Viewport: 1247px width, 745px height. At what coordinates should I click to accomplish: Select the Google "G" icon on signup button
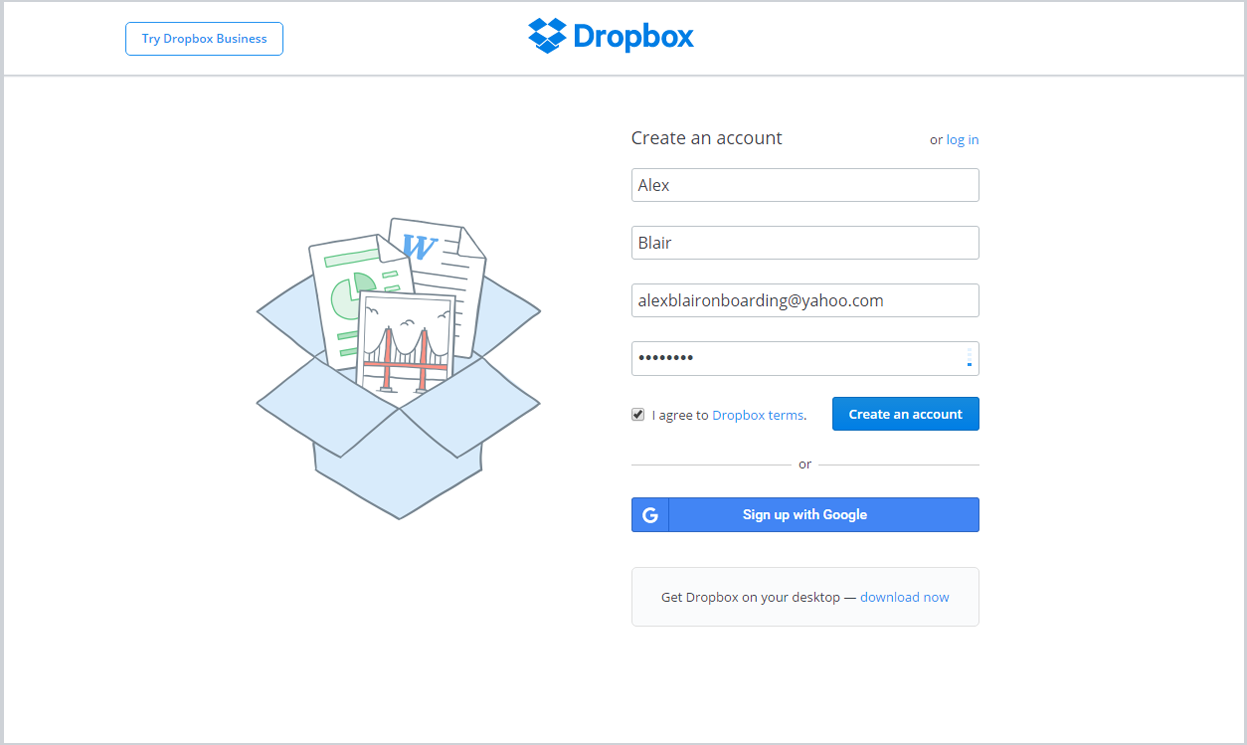point(648,514)
